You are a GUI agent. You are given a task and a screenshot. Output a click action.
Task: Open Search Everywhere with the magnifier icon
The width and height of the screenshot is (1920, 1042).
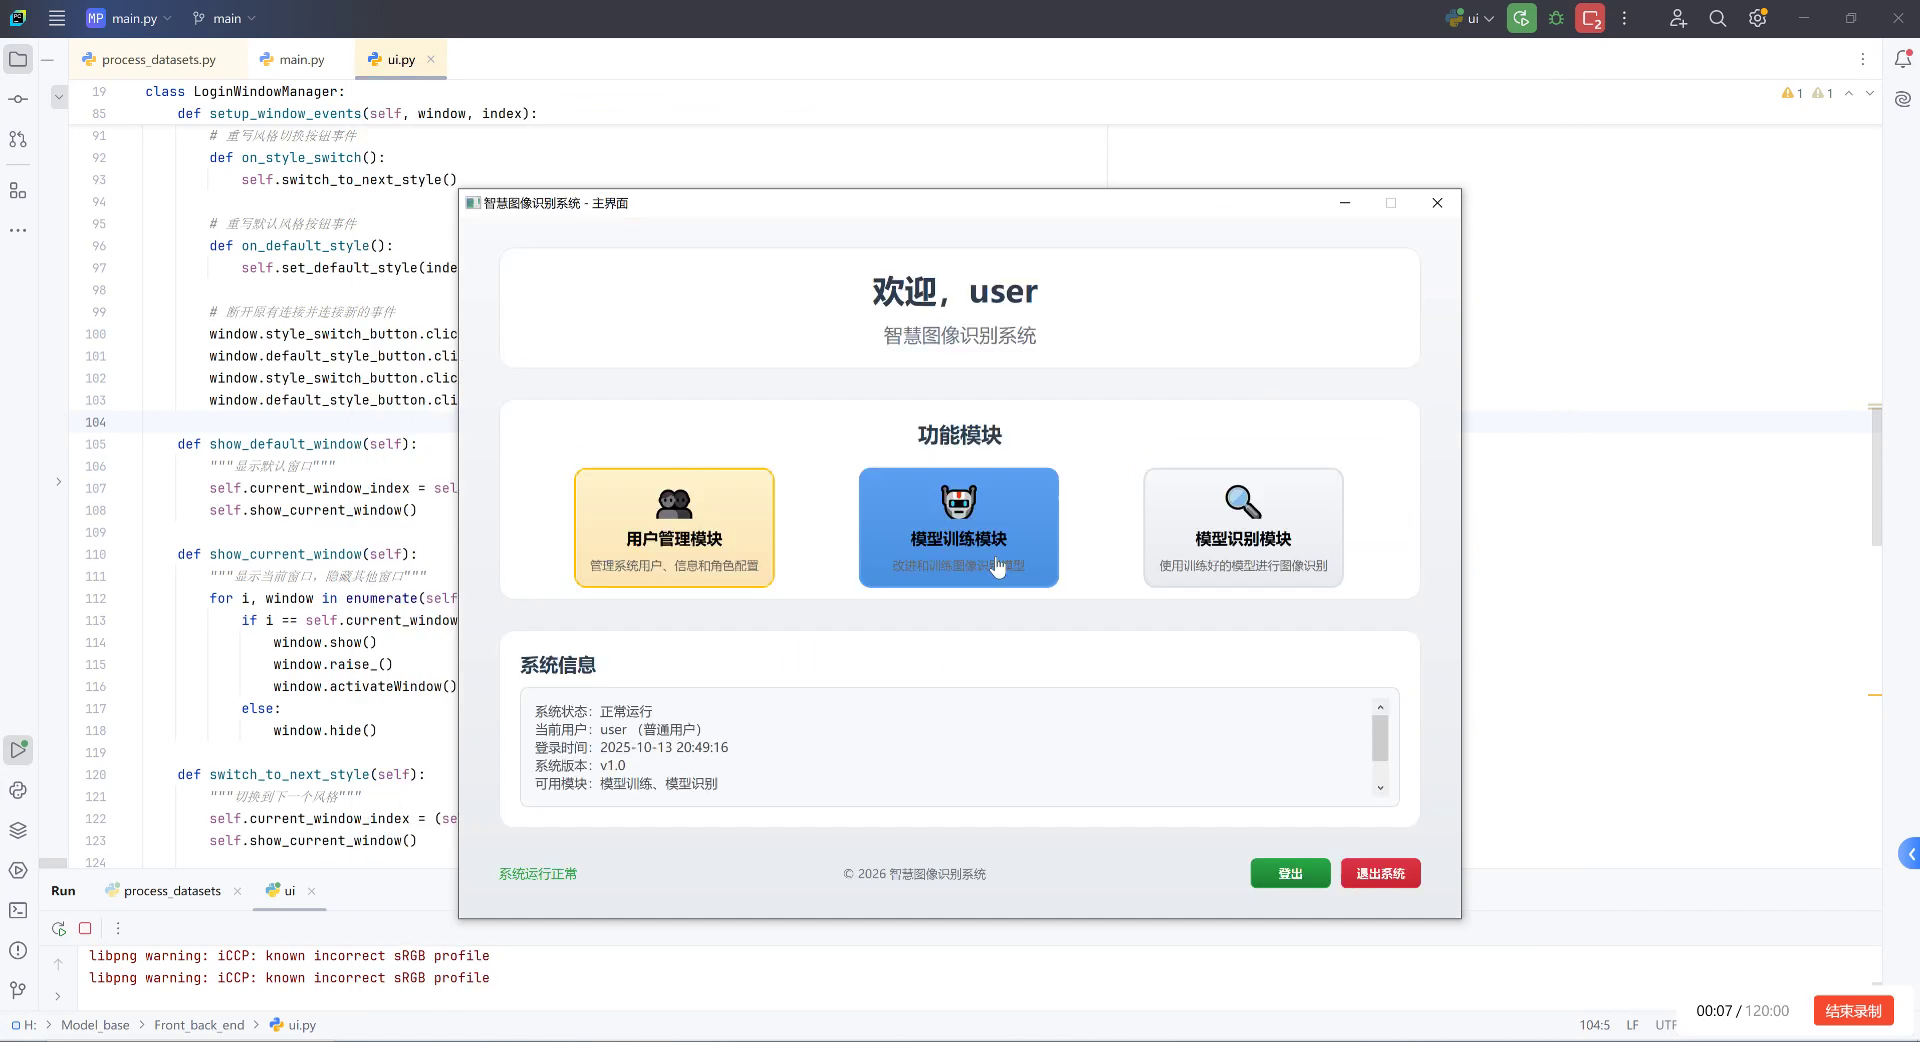[x=1717, y=18]
